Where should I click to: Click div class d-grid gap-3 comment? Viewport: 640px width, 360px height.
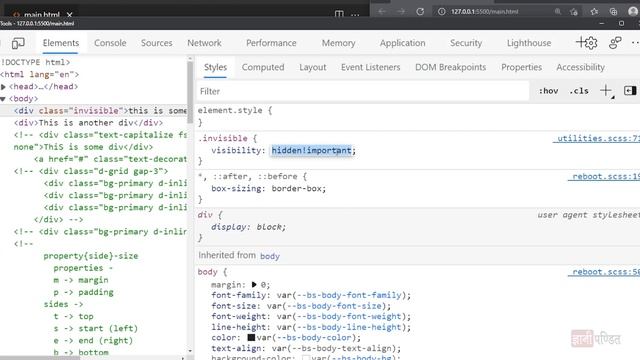point(91,171)
